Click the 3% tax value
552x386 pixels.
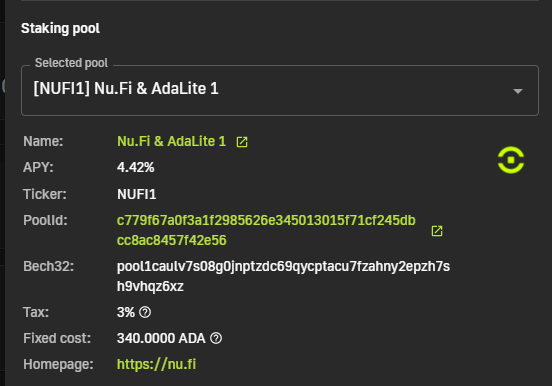pos(126,312)
